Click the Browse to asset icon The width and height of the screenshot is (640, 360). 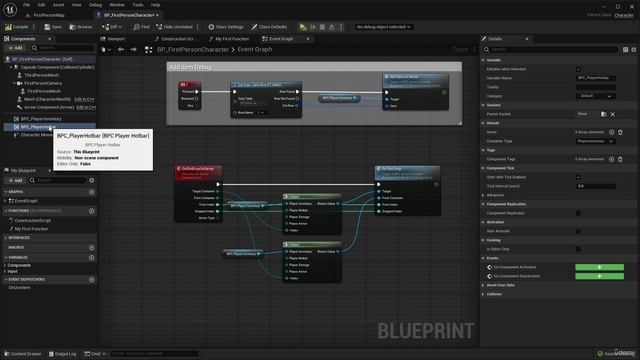tap(73, 27)
